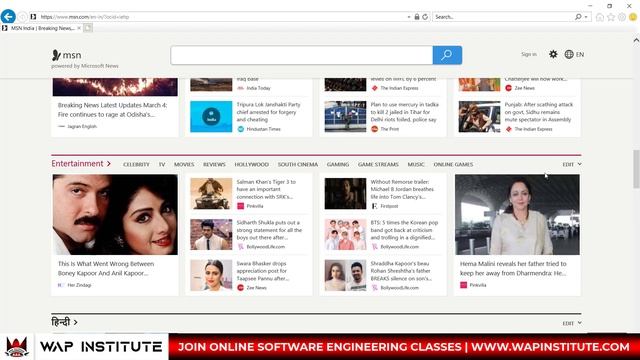640x360 pixels.
Task: Select the GAMING category
Action: (x=338, y=164)
